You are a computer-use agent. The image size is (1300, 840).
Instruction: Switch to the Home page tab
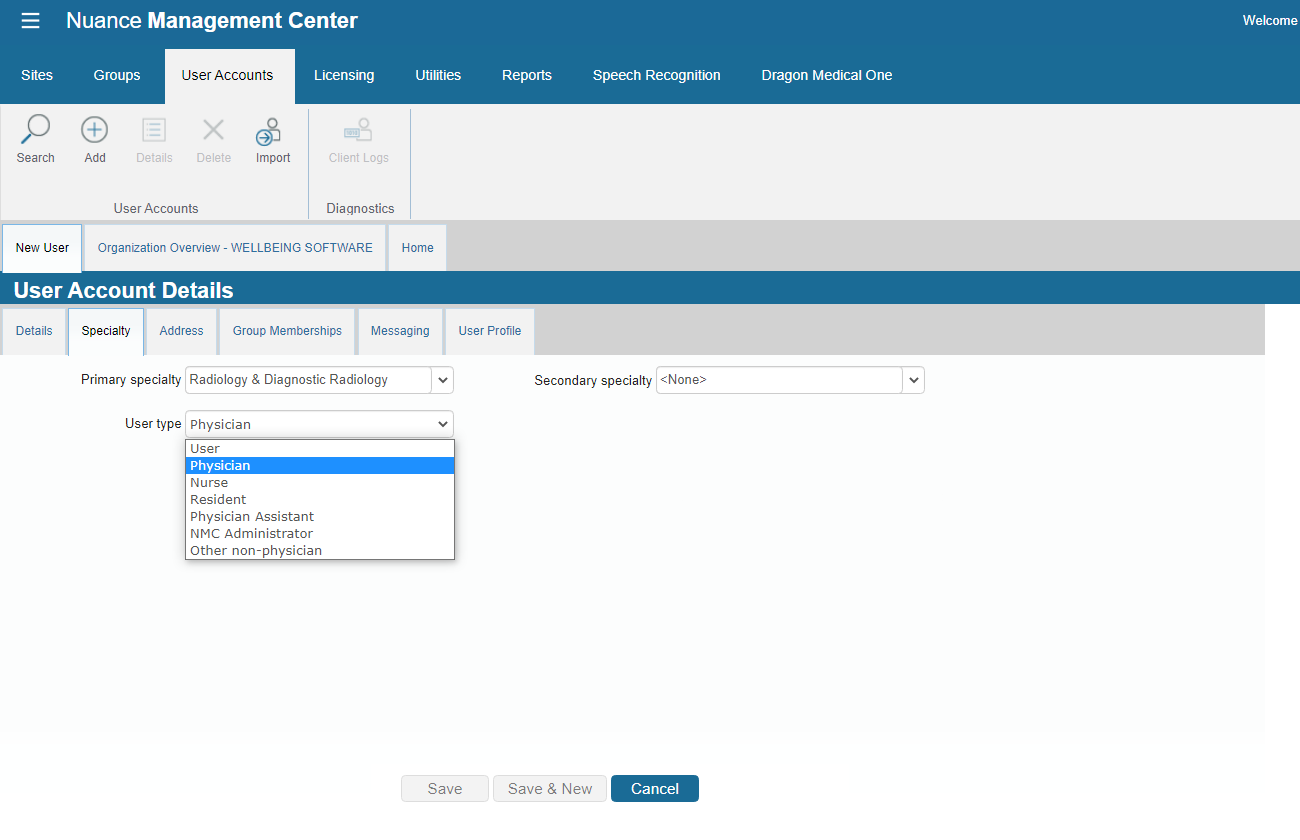click(x=418, y=248)
